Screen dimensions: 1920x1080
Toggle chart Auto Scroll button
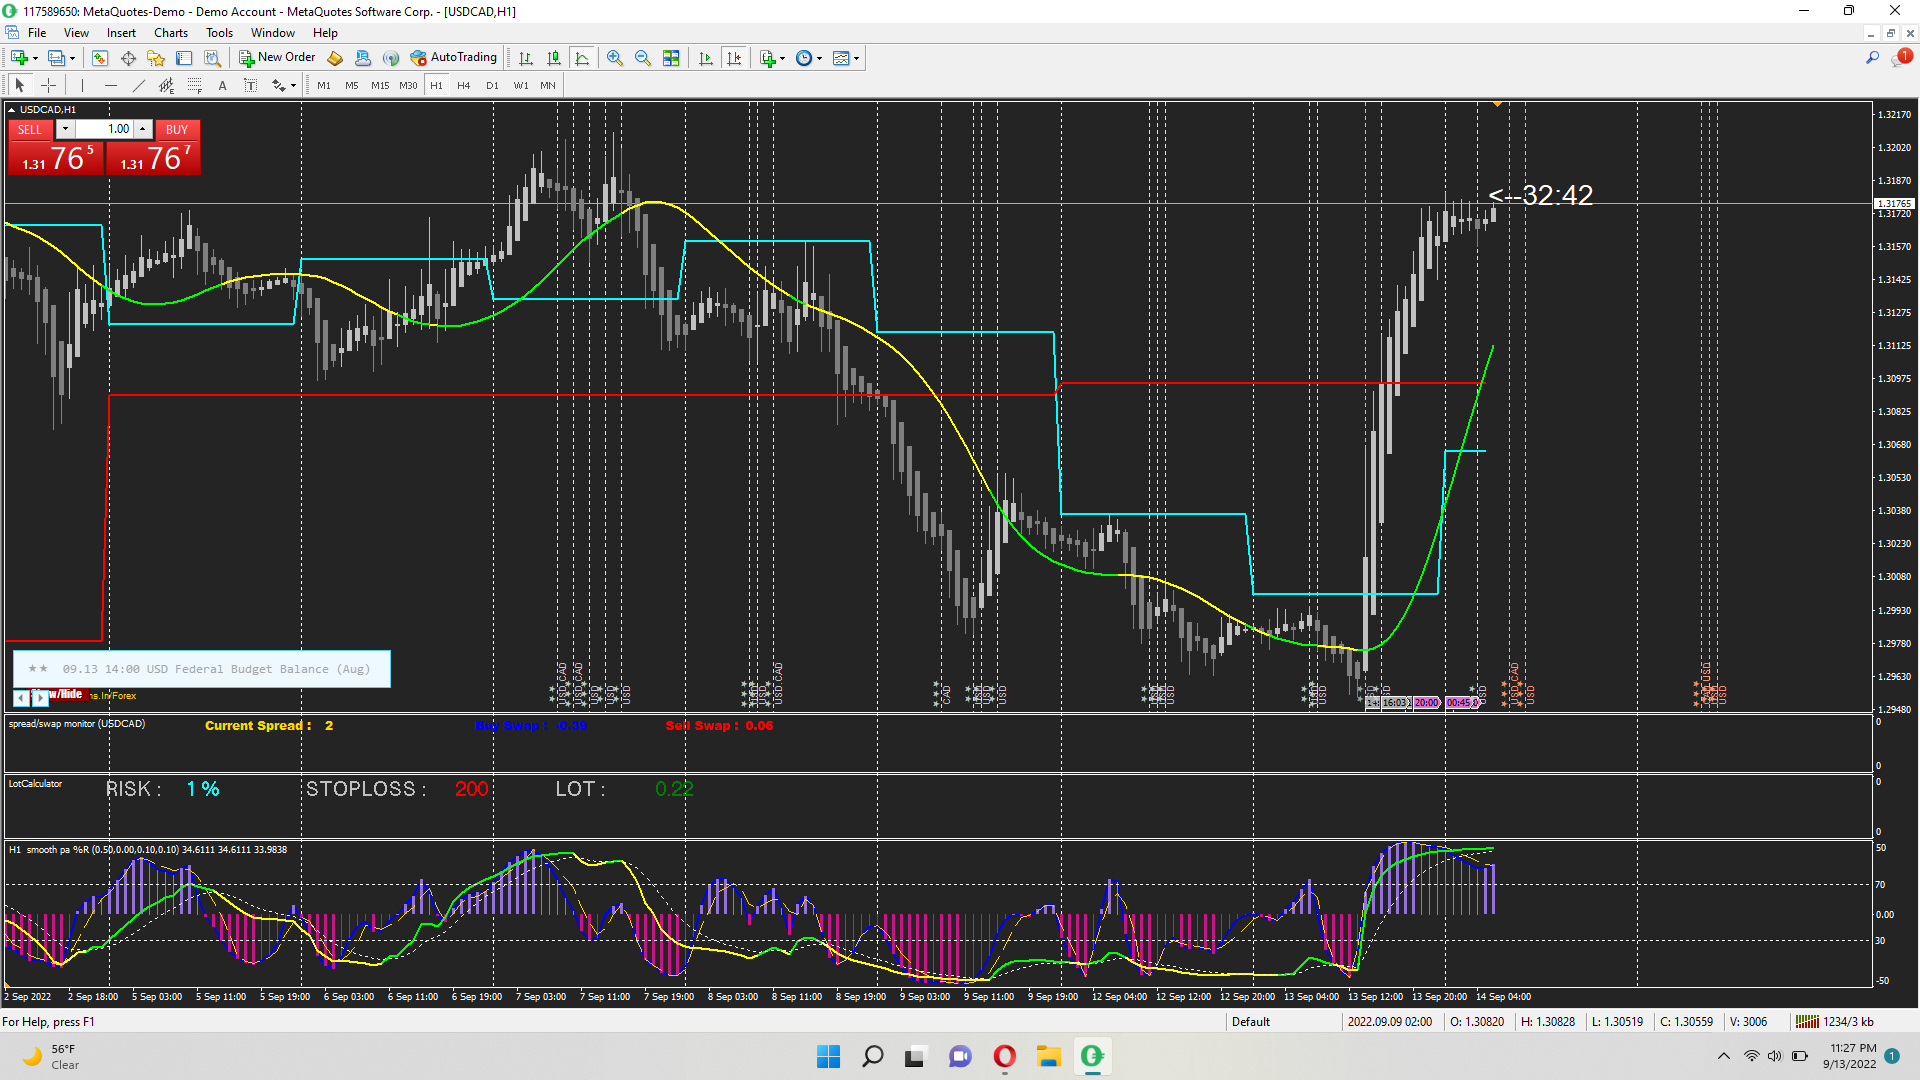tap(706, 58)
